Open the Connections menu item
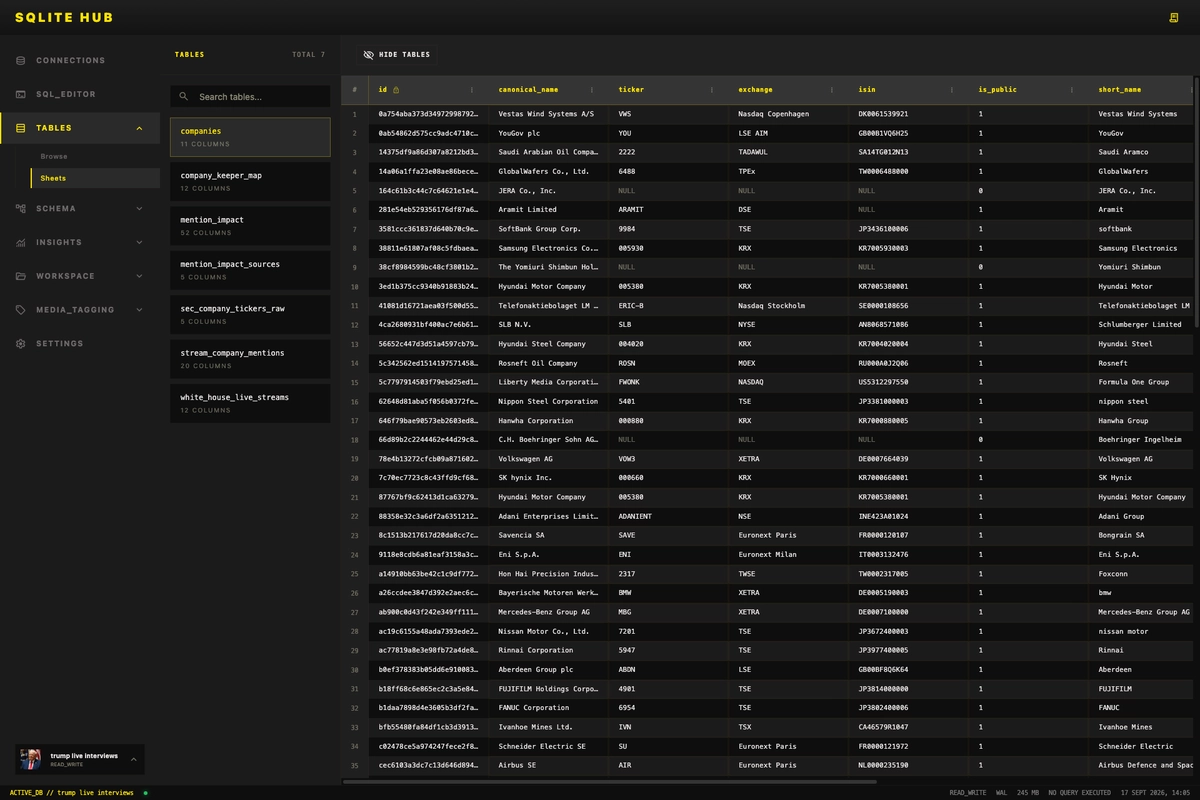Screen dimensions: 1200x800 (x=80, y=61)
